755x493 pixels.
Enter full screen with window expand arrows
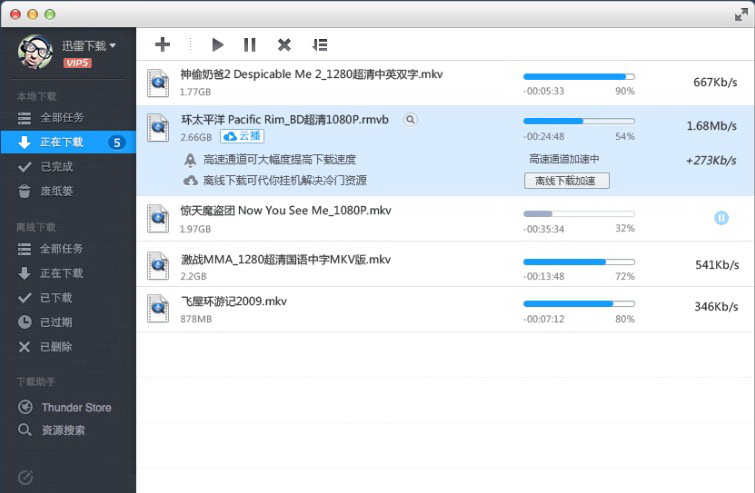742,15
